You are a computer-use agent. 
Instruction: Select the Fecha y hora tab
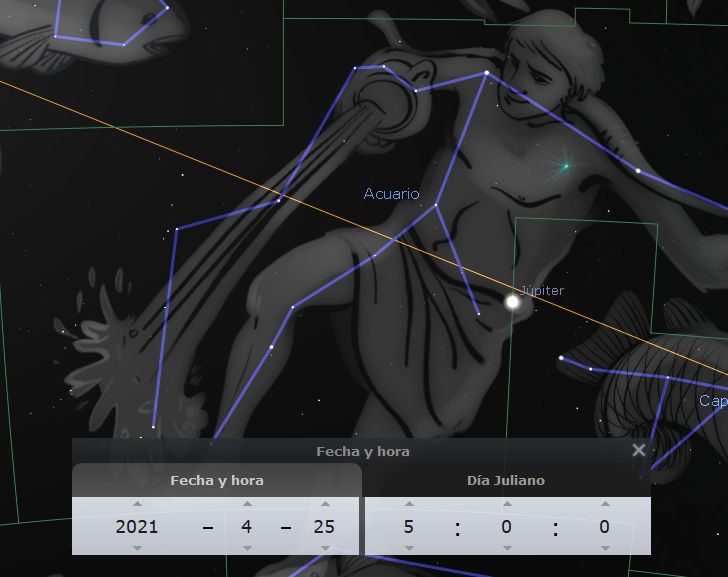pyautogui.click(x=217, y=480)
